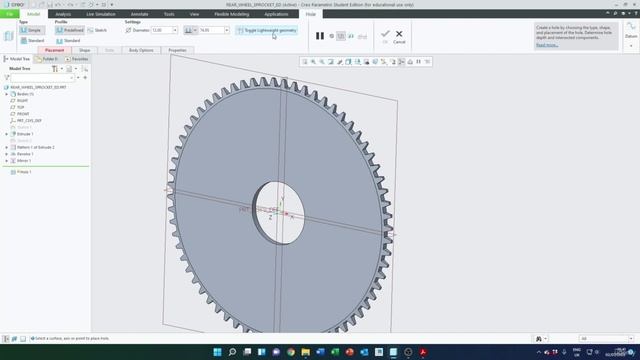Toggle the Spin Center icon

point(401,62)
